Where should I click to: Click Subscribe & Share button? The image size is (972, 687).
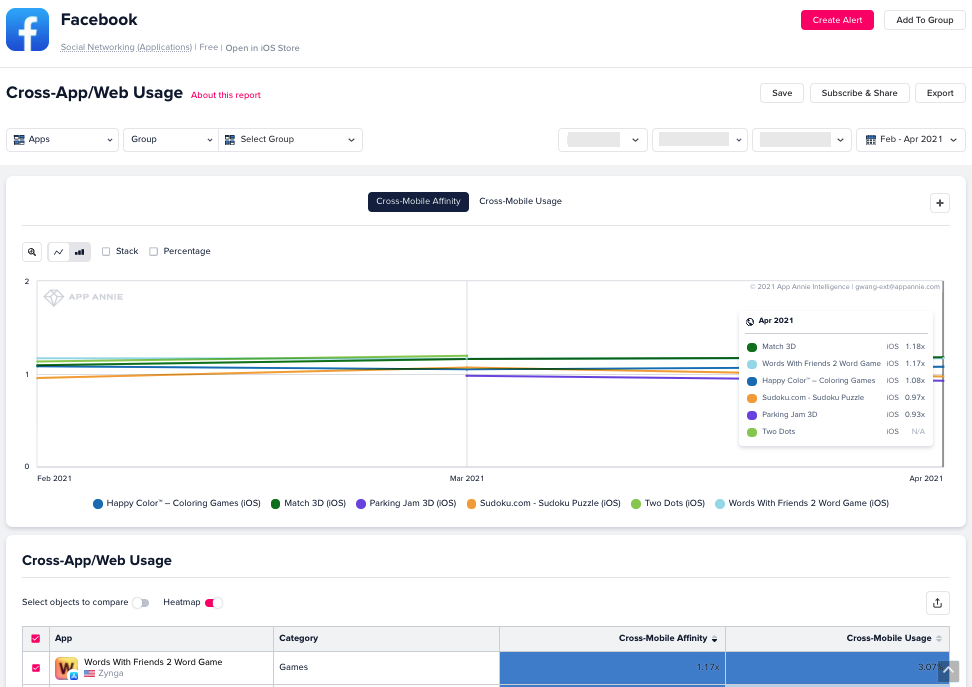859,93
